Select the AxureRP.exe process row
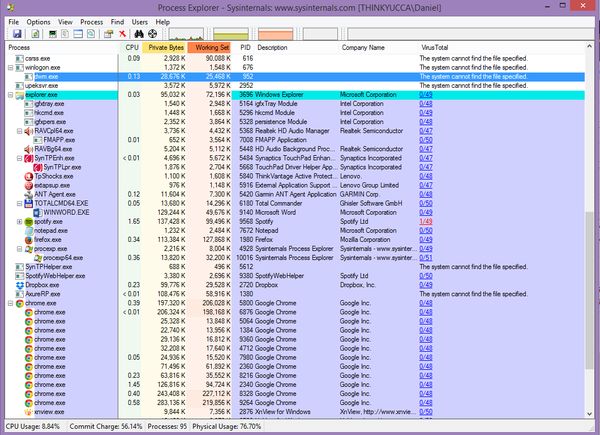Image resolution: width=600 pixels, height=435 pixels. click(297, 294)
